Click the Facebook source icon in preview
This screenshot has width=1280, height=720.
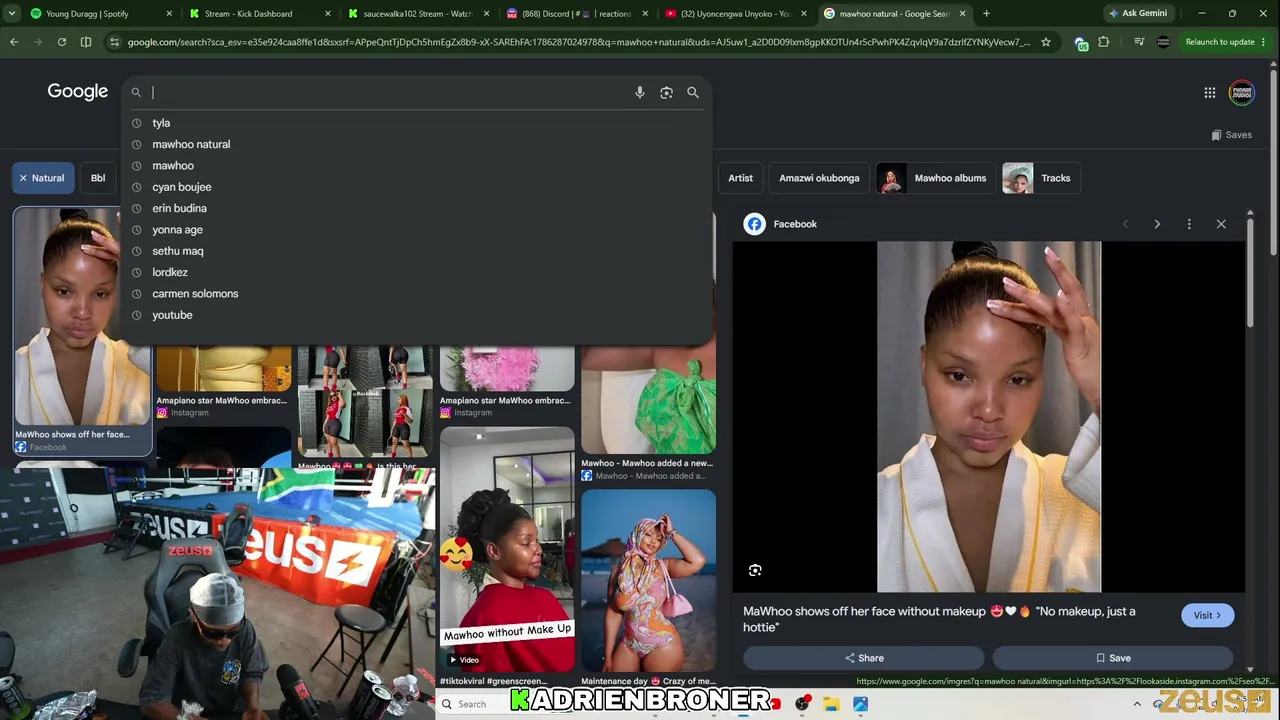click(754, 224)
